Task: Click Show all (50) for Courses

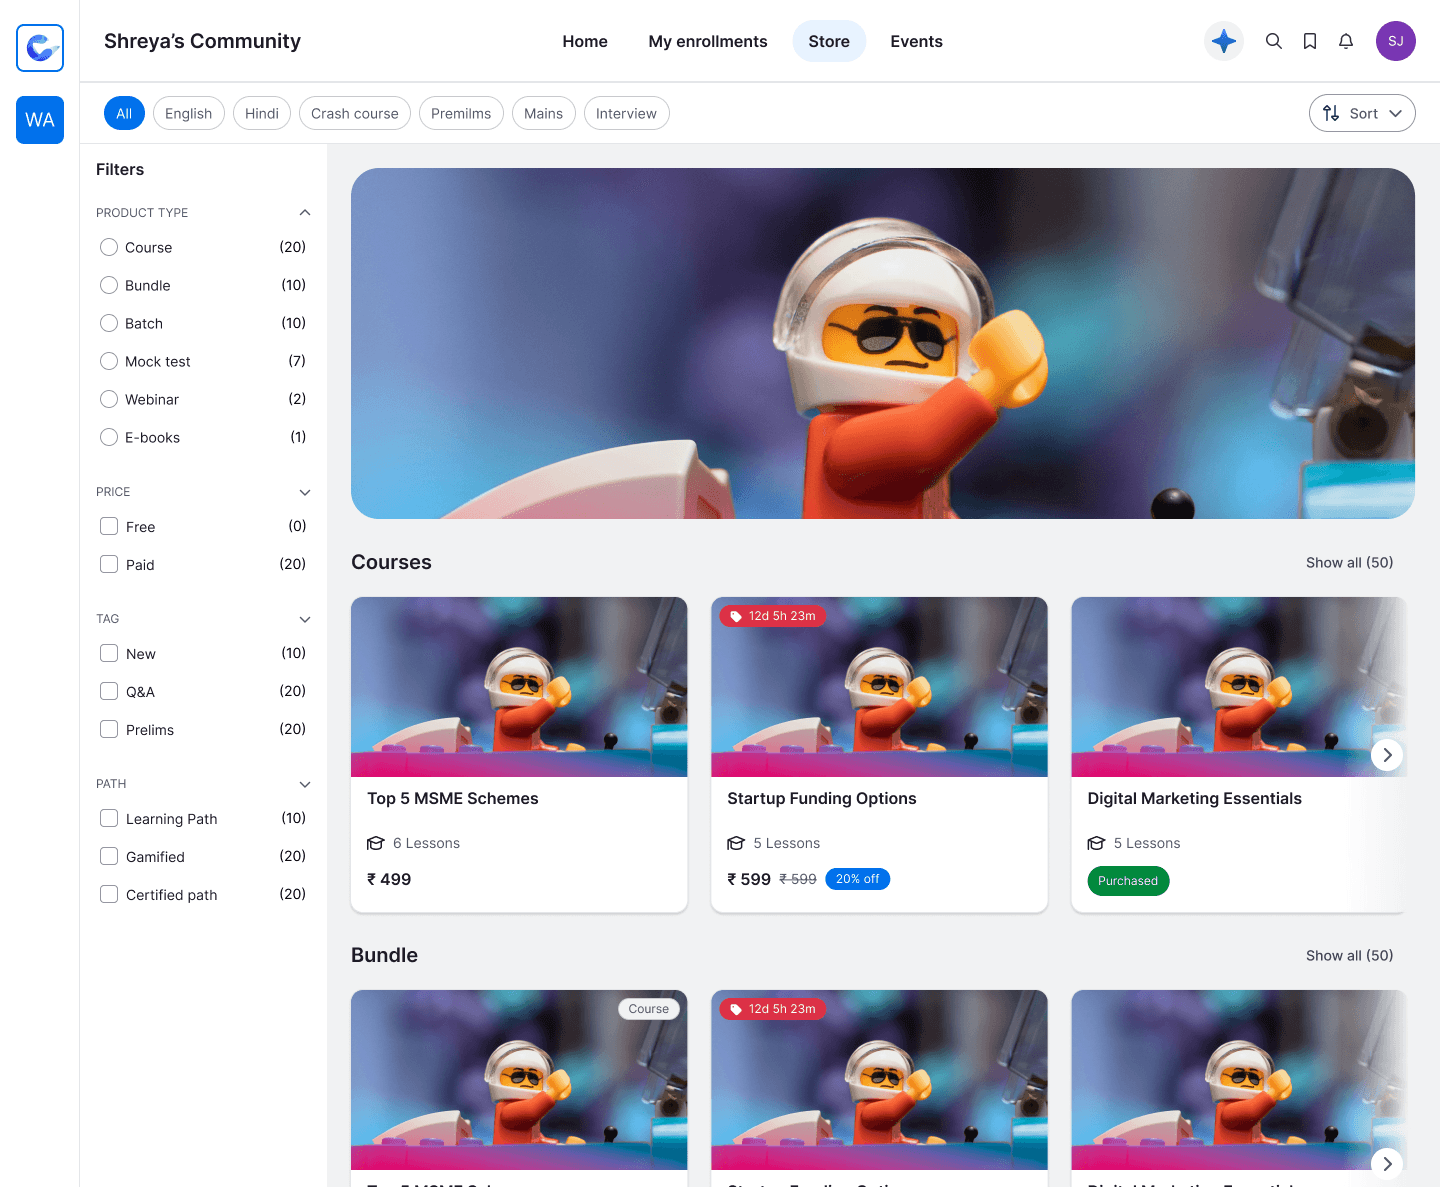Action: pos(1349,562)
